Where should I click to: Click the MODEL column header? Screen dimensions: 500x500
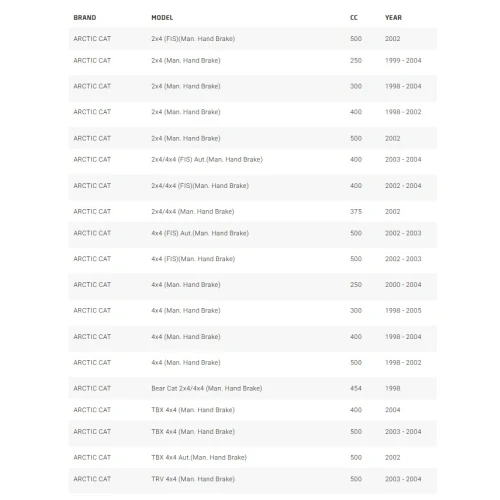click(162, 18)
